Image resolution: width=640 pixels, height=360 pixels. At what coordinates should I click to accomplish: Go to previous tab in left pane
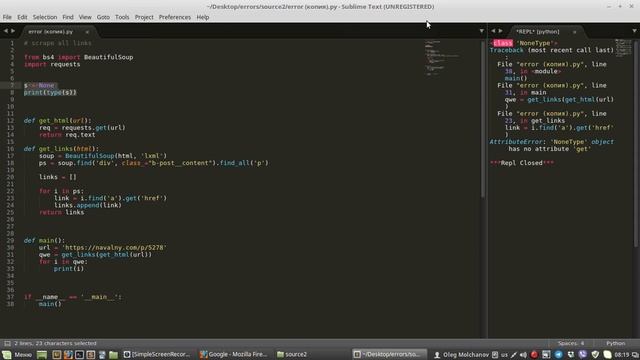click(6, 31)
